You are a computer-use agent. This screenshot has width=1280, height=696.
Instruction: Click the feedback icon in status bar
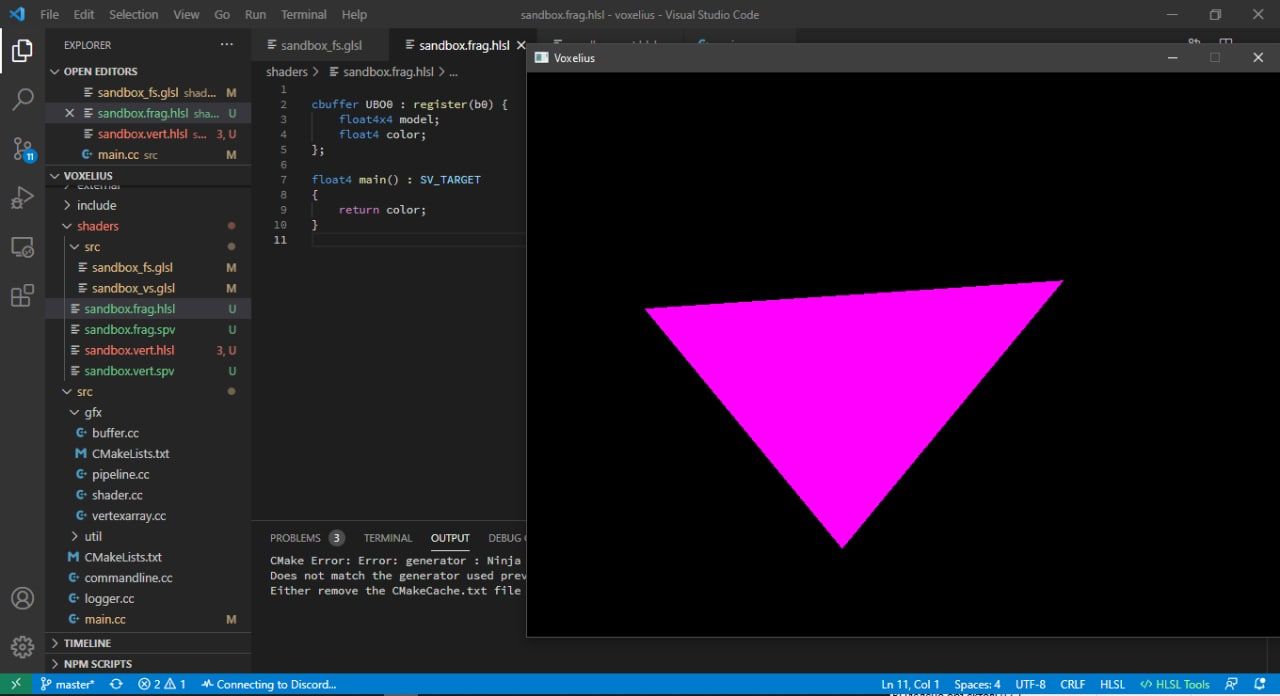pos(1232,684)
